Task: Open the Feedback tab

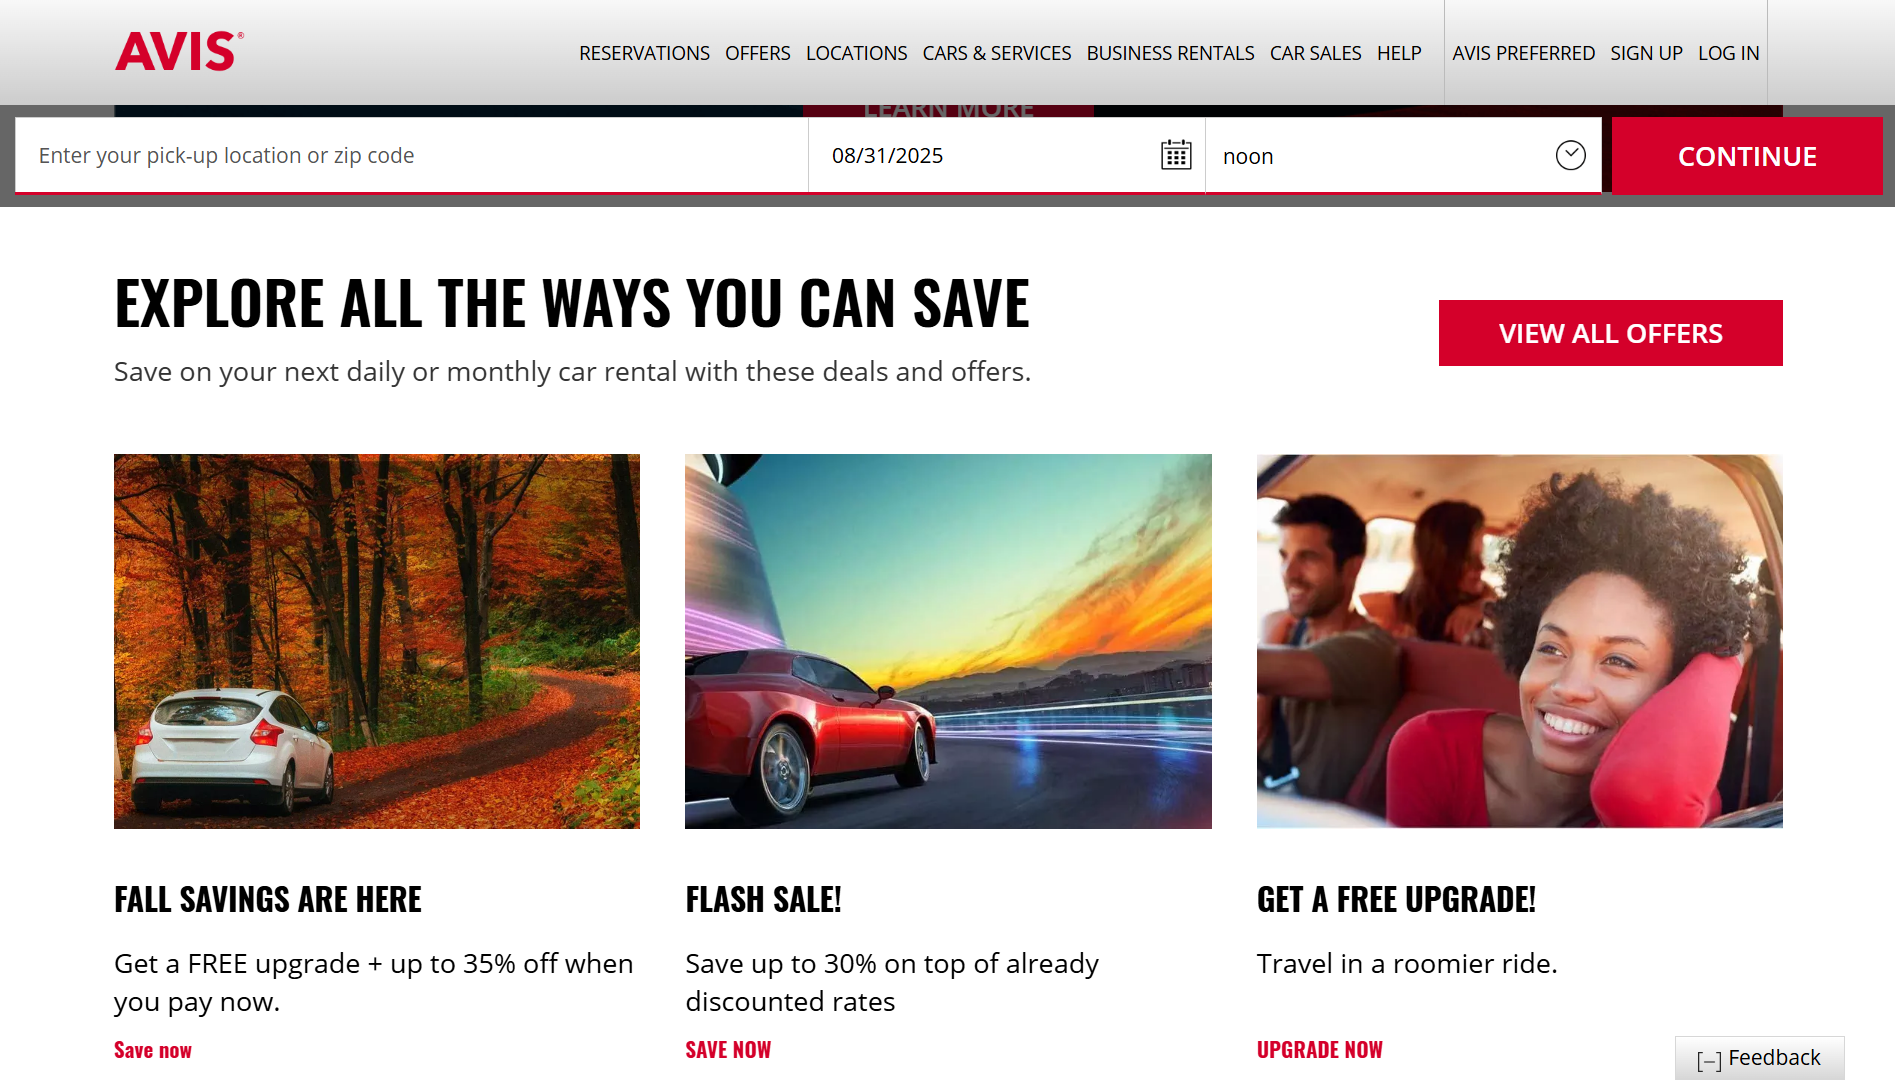Action: [x=1759, y=1058]
